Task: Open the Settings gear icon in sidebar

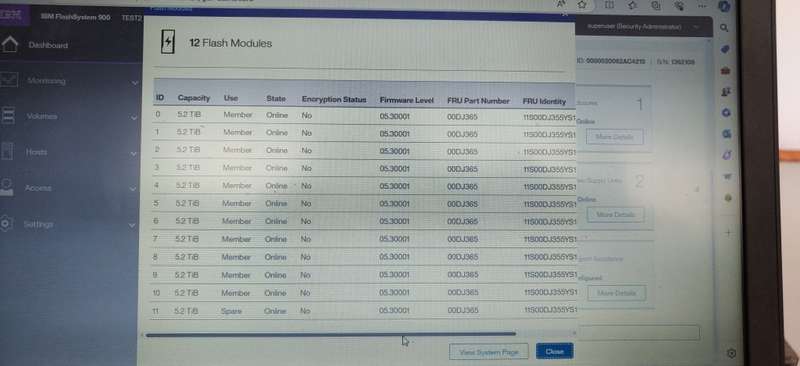Action: (x=6, y=224)
